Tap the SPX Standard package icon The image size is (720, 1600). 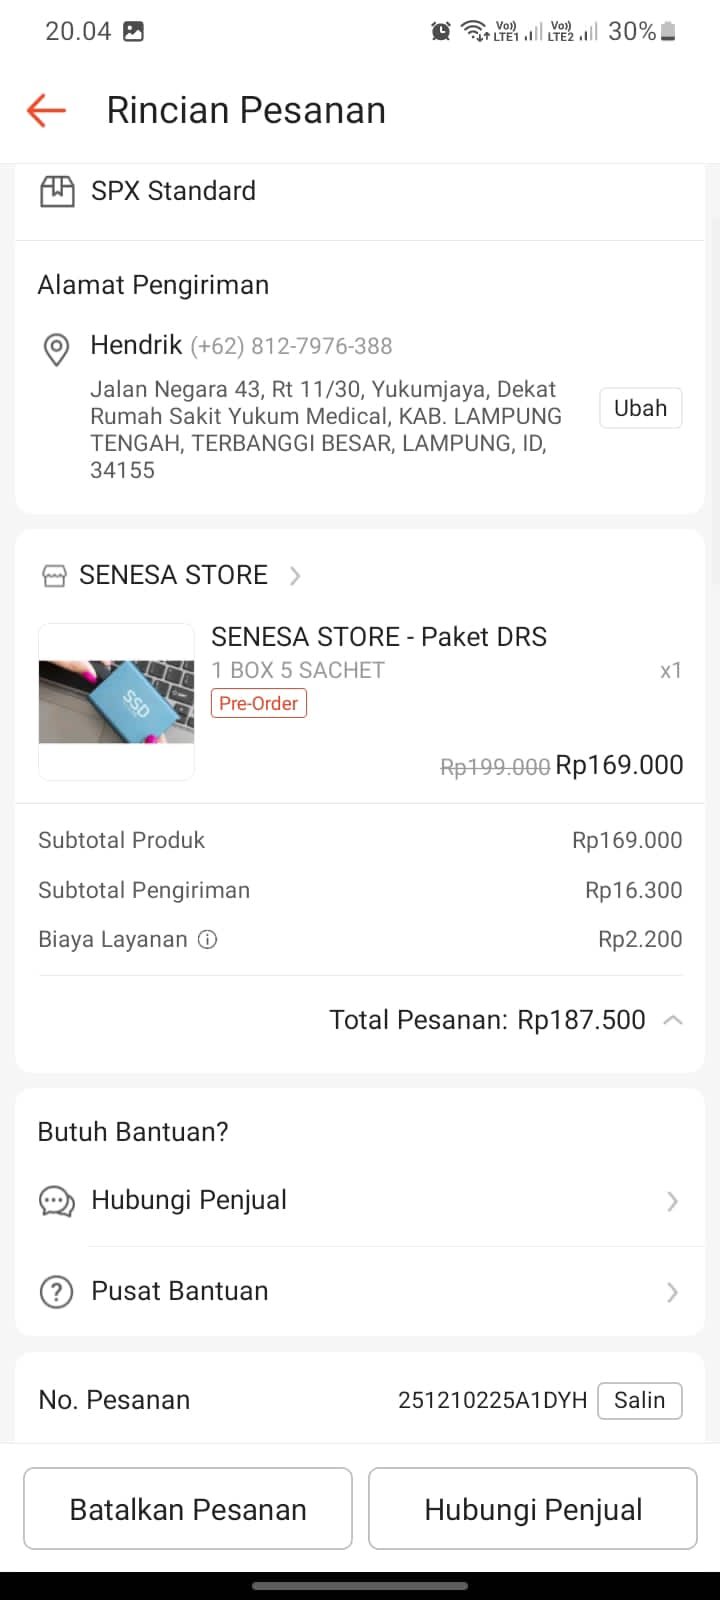[57, 191]
